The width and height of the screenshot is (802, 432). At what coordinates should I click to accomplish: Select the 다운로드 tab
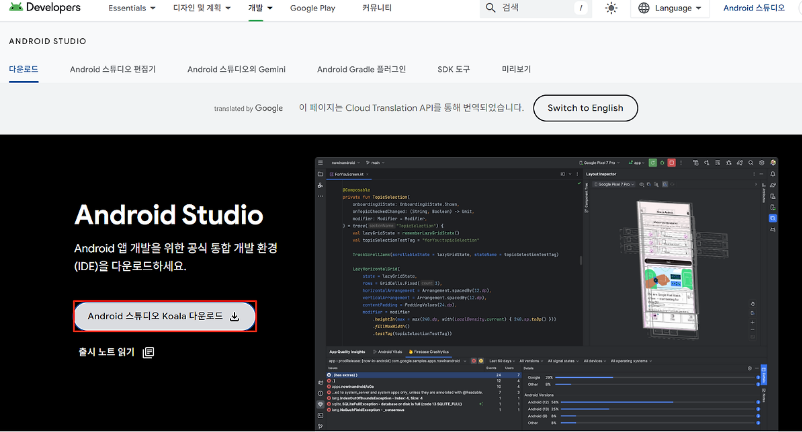coord(24,69)
